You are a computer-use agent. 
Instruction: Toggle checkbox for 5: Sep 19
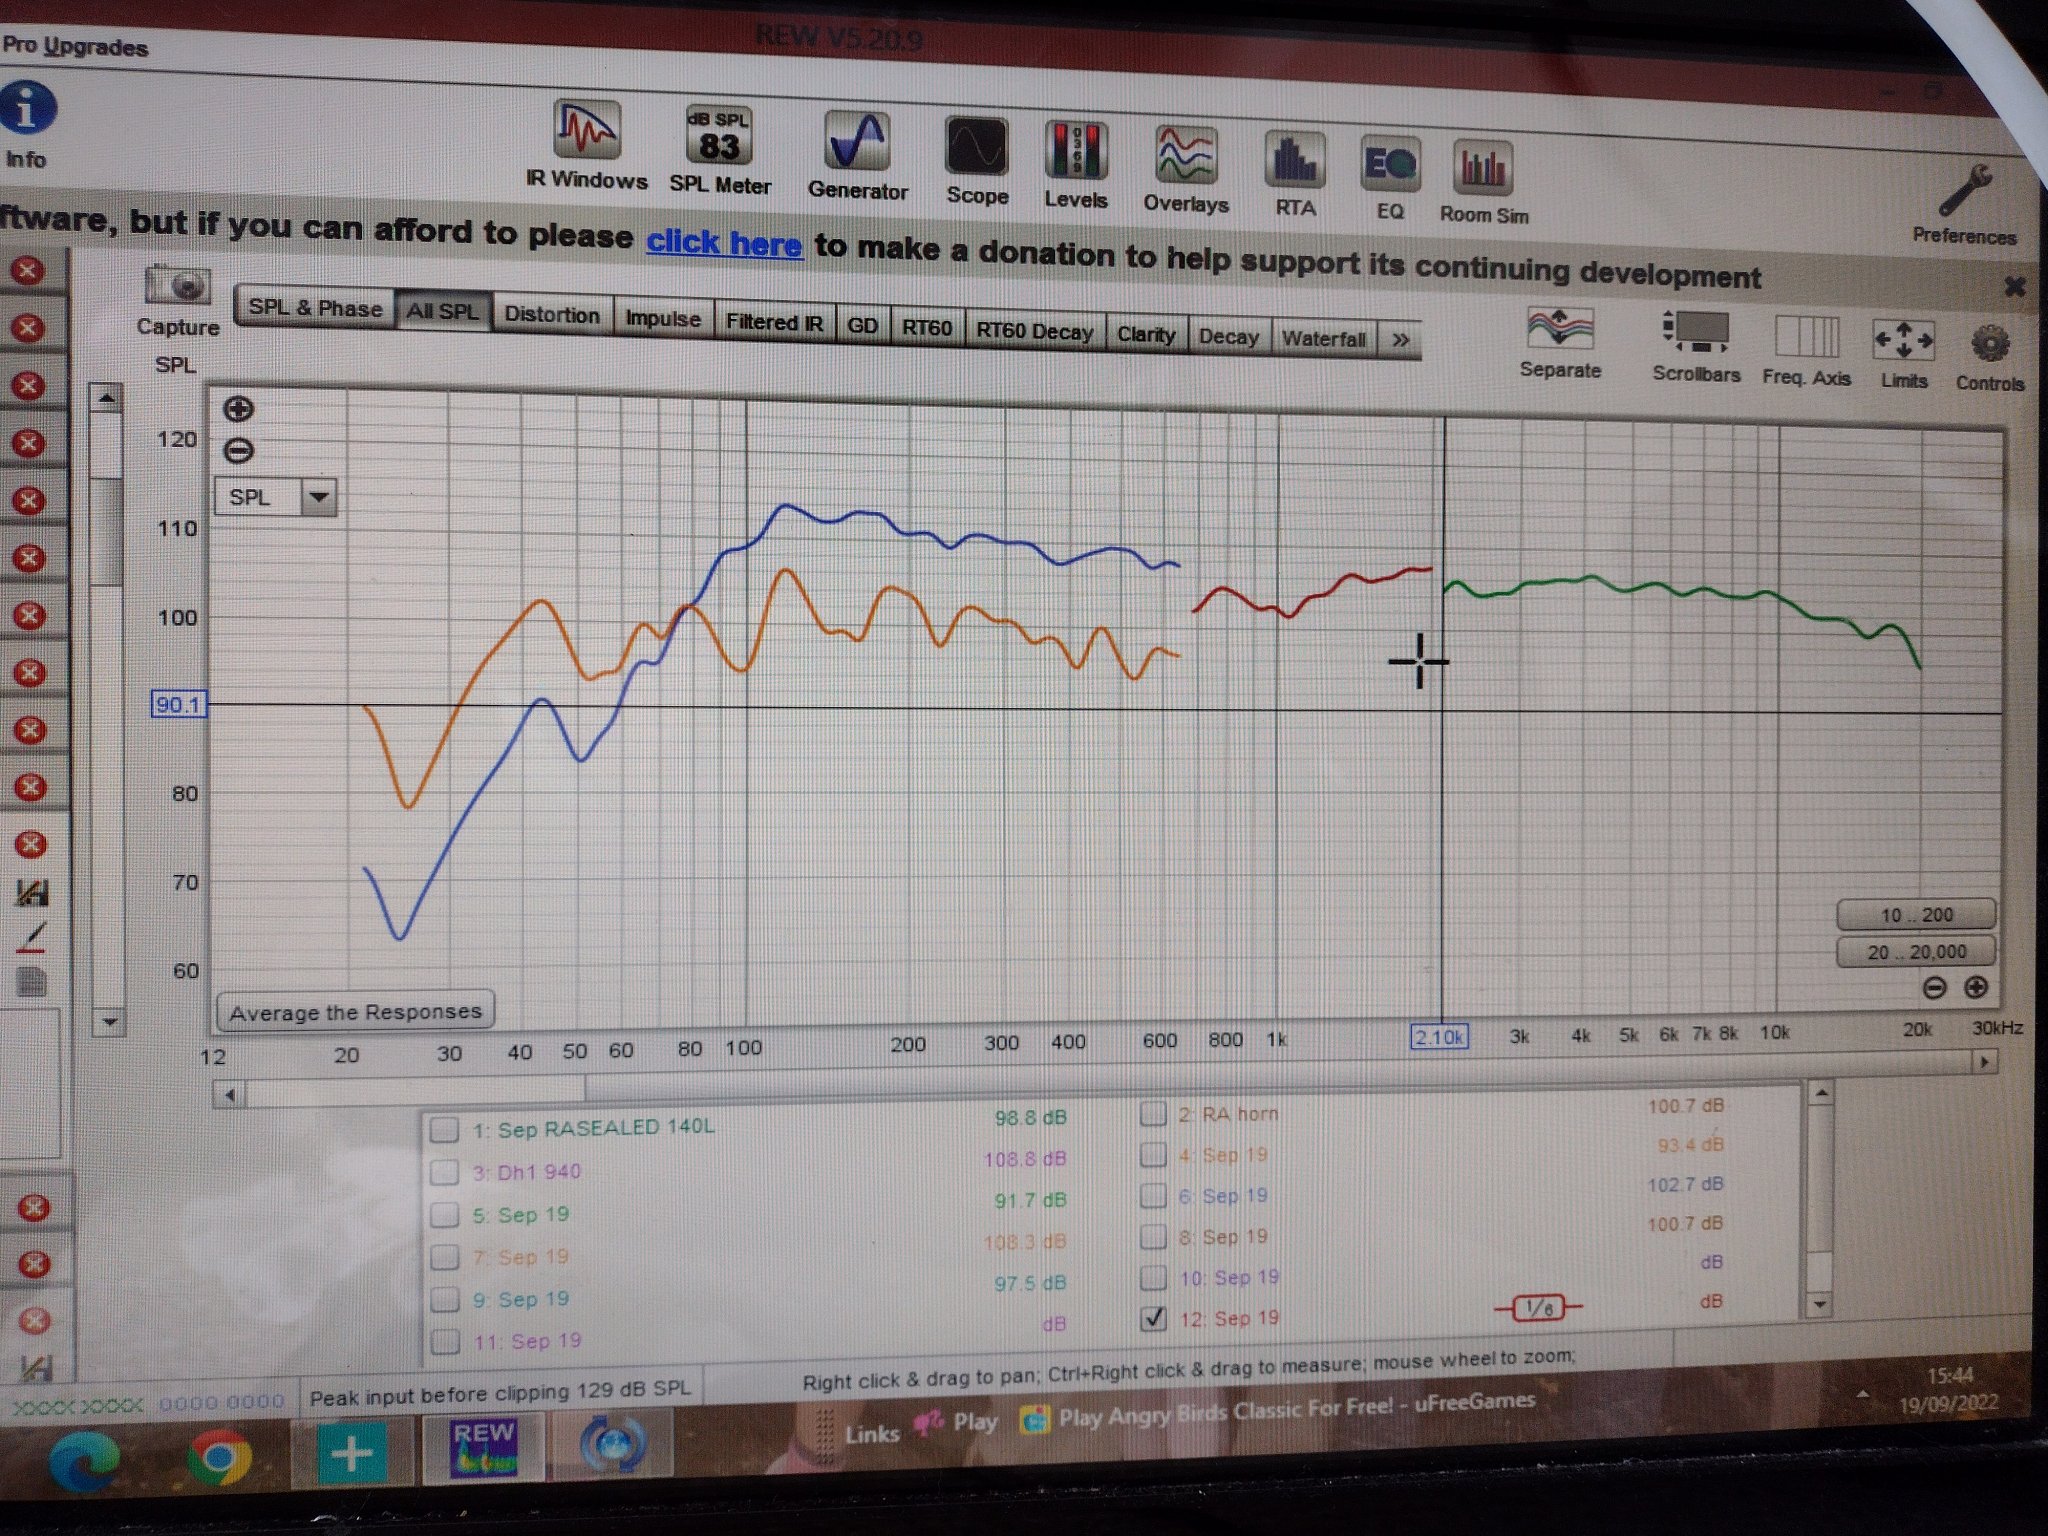pyautogui.click(x=445, y=1216)
